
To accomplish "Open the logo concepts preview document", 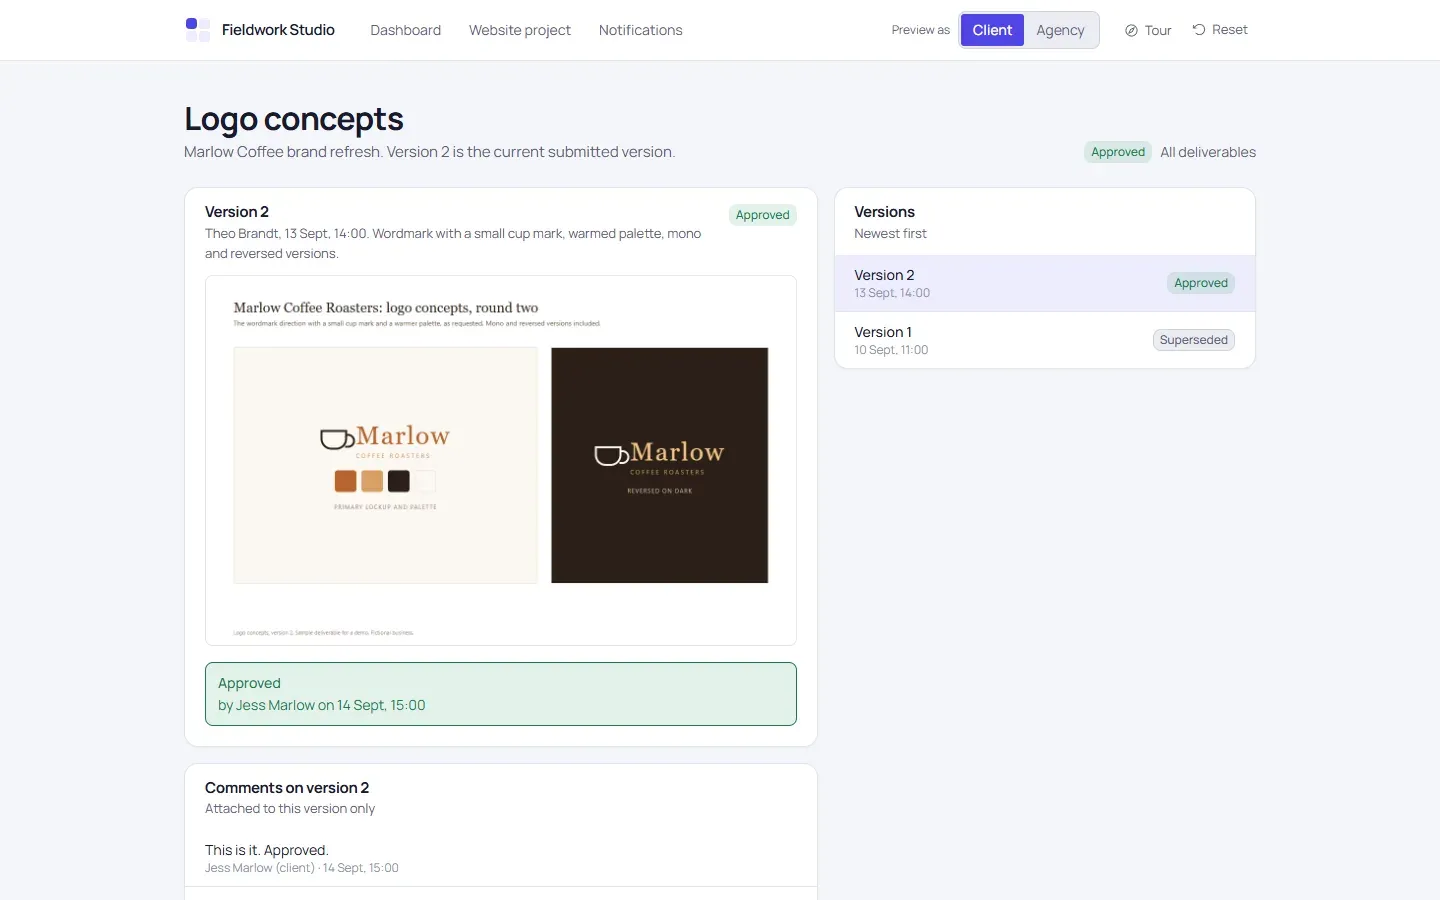I will pos(500,460).
